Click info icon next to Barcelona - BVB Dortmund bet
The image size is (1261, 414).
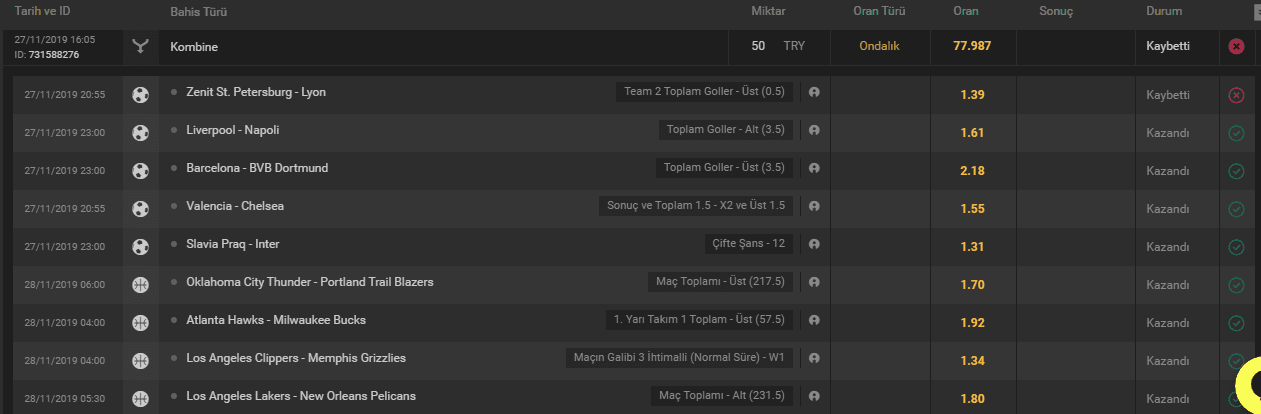(814, 168)
